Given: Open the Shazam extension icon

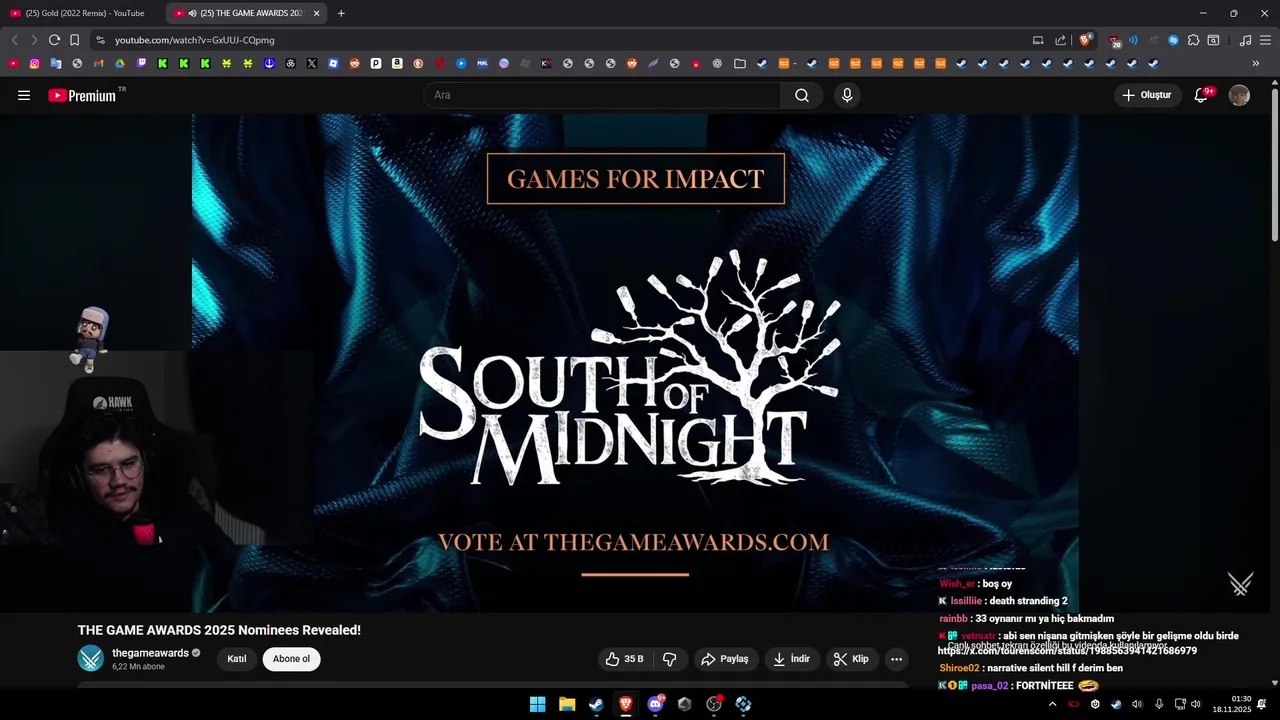Looking at the screenshot, I should (1173, 40).
